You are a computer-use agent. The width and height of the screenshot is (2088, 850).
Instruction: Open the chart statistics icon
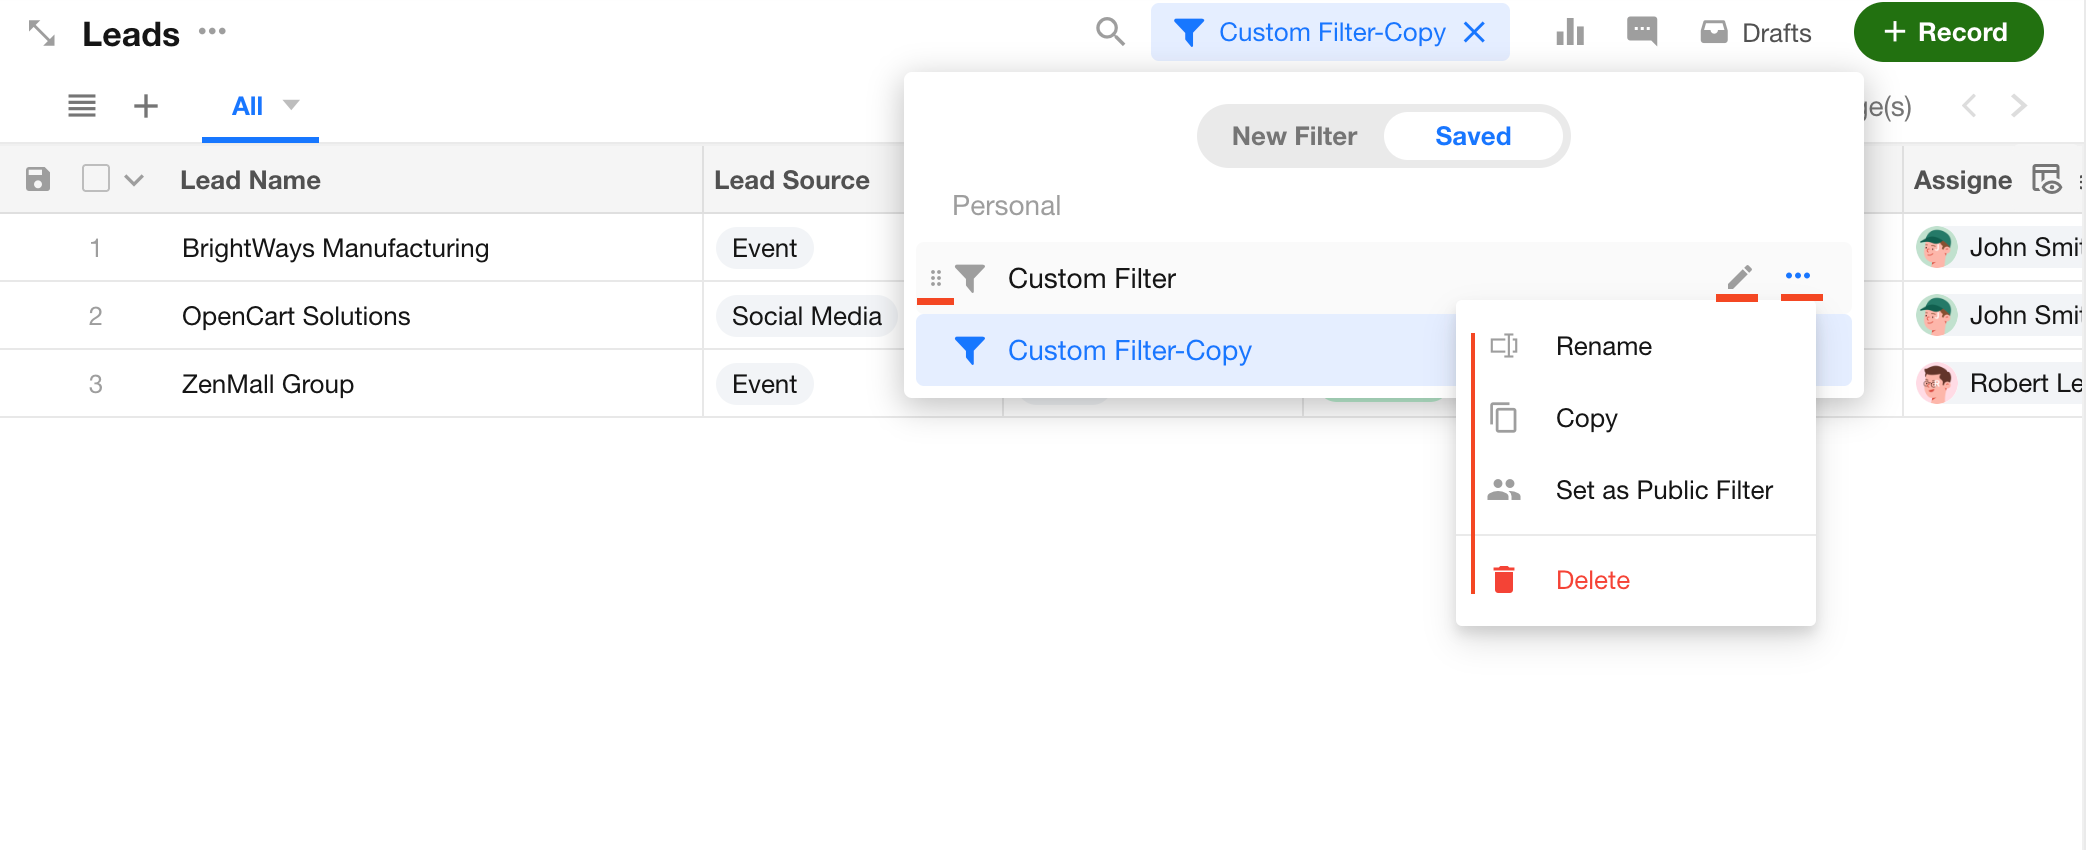[1570, 32]
